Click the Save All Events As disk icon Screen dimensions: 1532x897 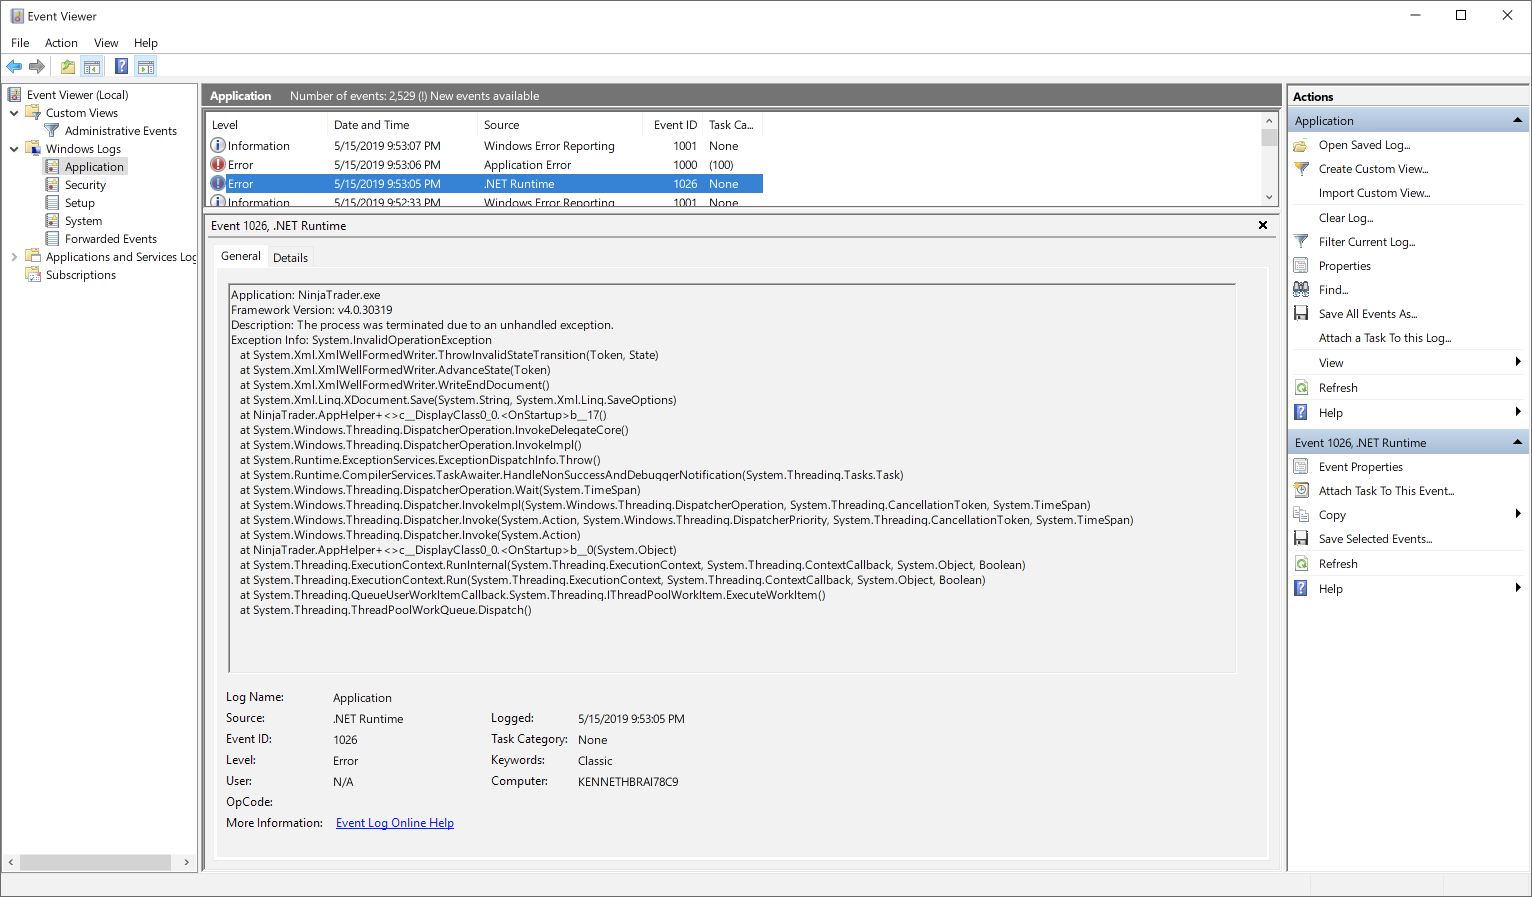click(1301, 314)
